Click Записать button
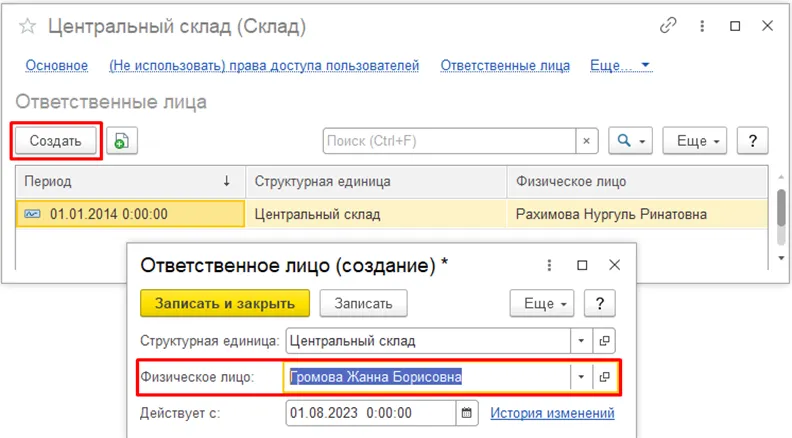 tap(363, 303)
